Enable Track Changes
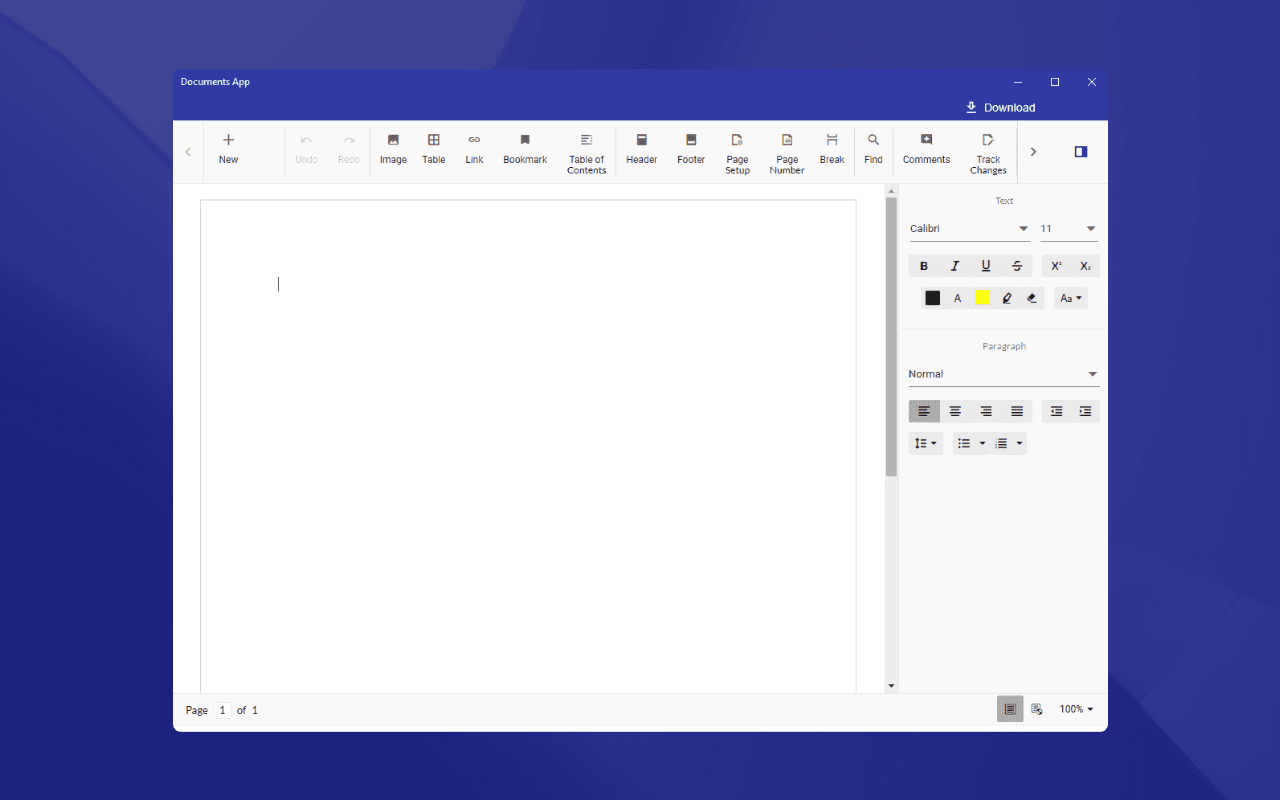This screenshot has width=1280, height=800. pyautogui.click(x=988, y=150)
